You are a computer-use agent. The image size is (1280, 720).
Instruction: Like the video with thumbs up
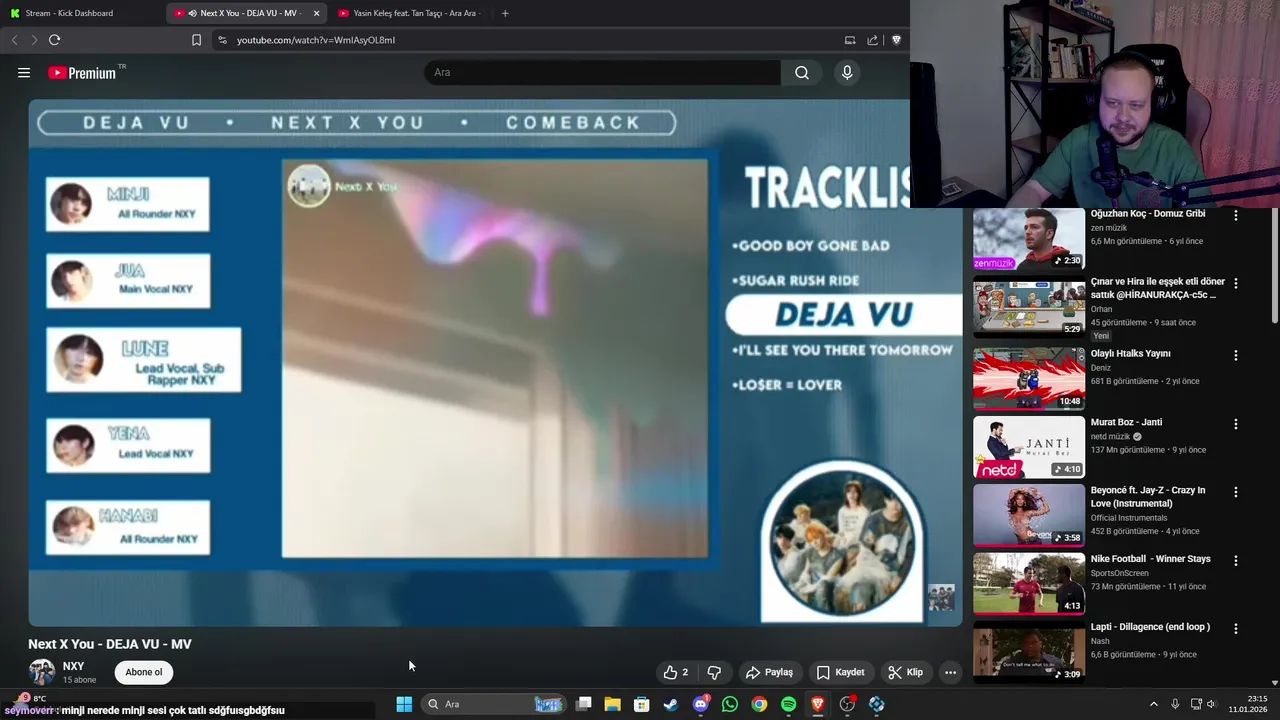pos(676,672)
